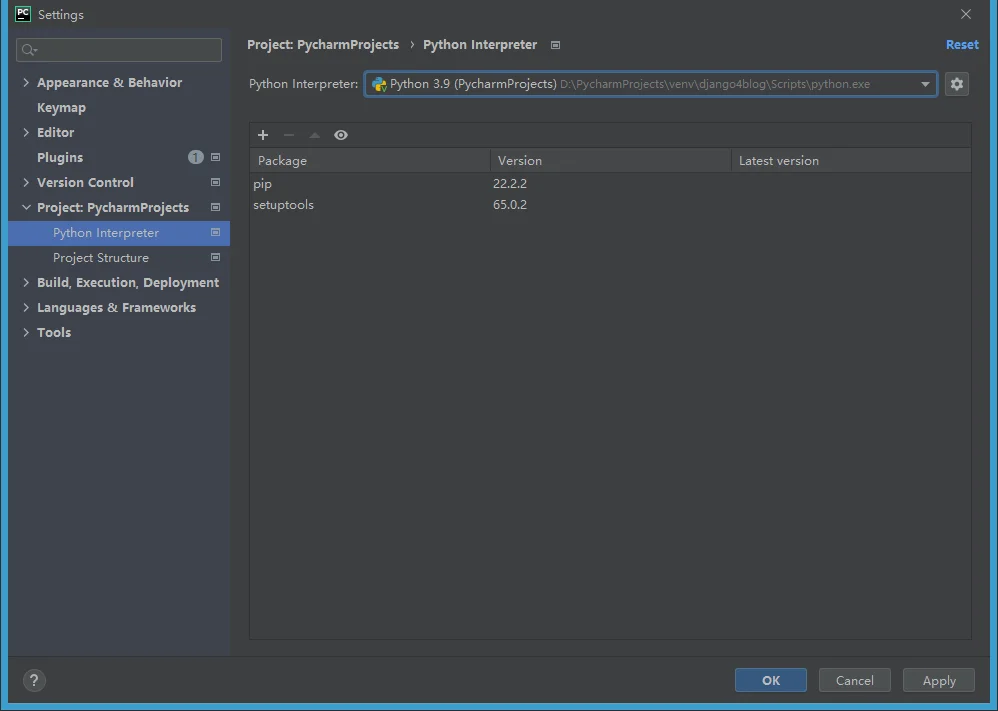Select Tools category label
Screen dimensions: 998x711
54,332
